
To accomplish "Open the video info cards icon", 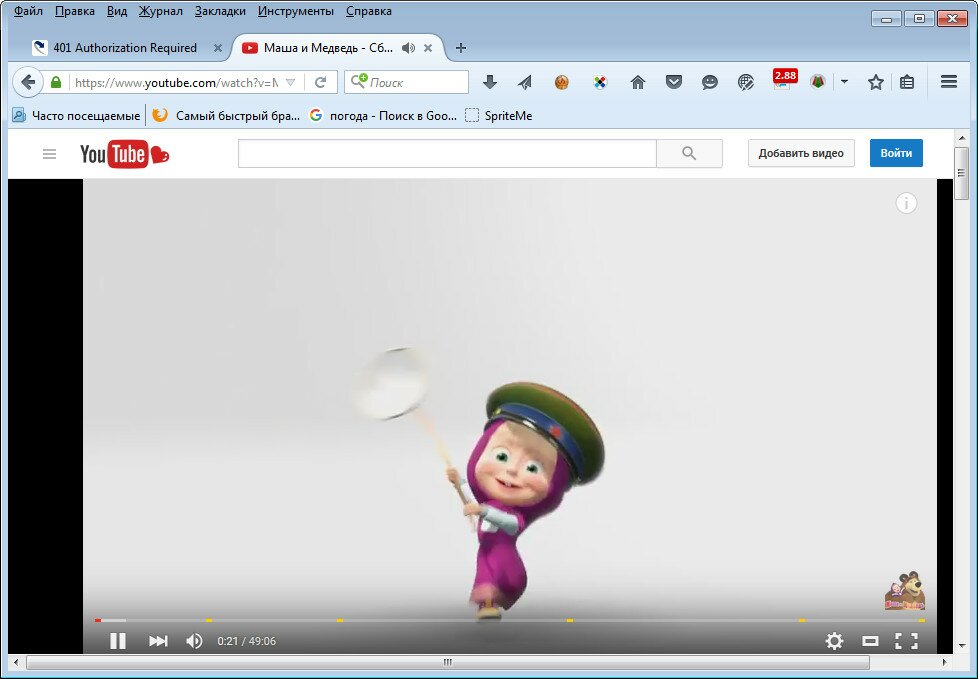I will click(x=906, y=203).
